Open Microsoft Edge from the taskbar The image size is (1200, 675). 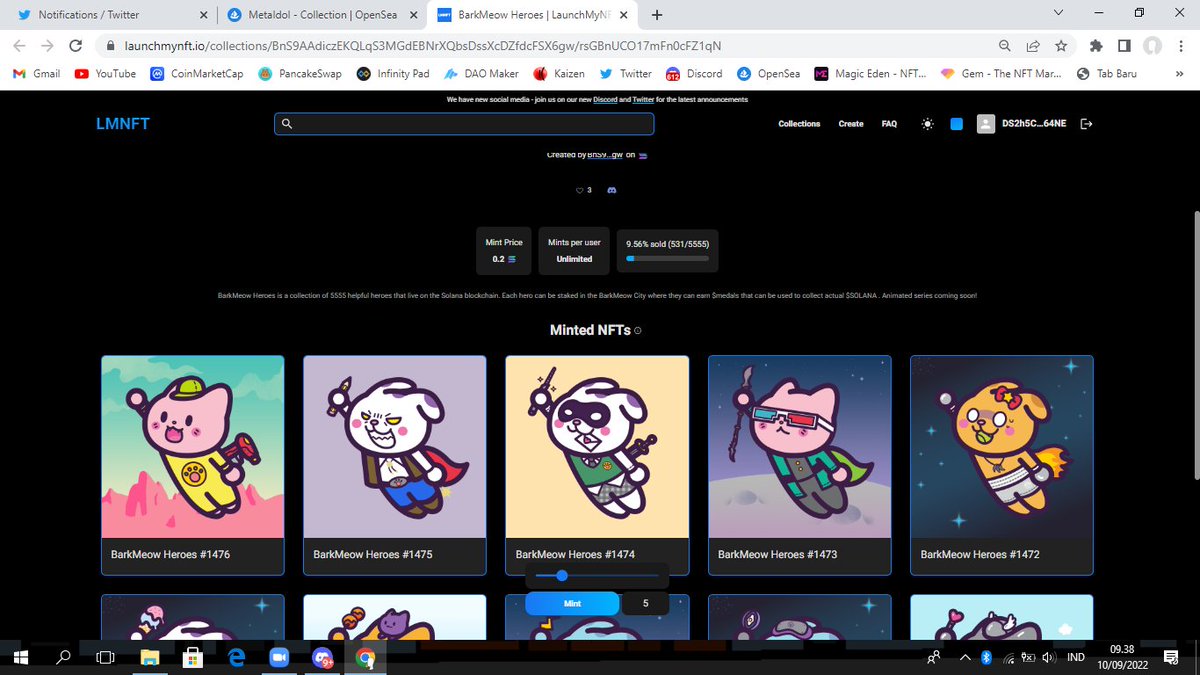[x=236, y=657]
